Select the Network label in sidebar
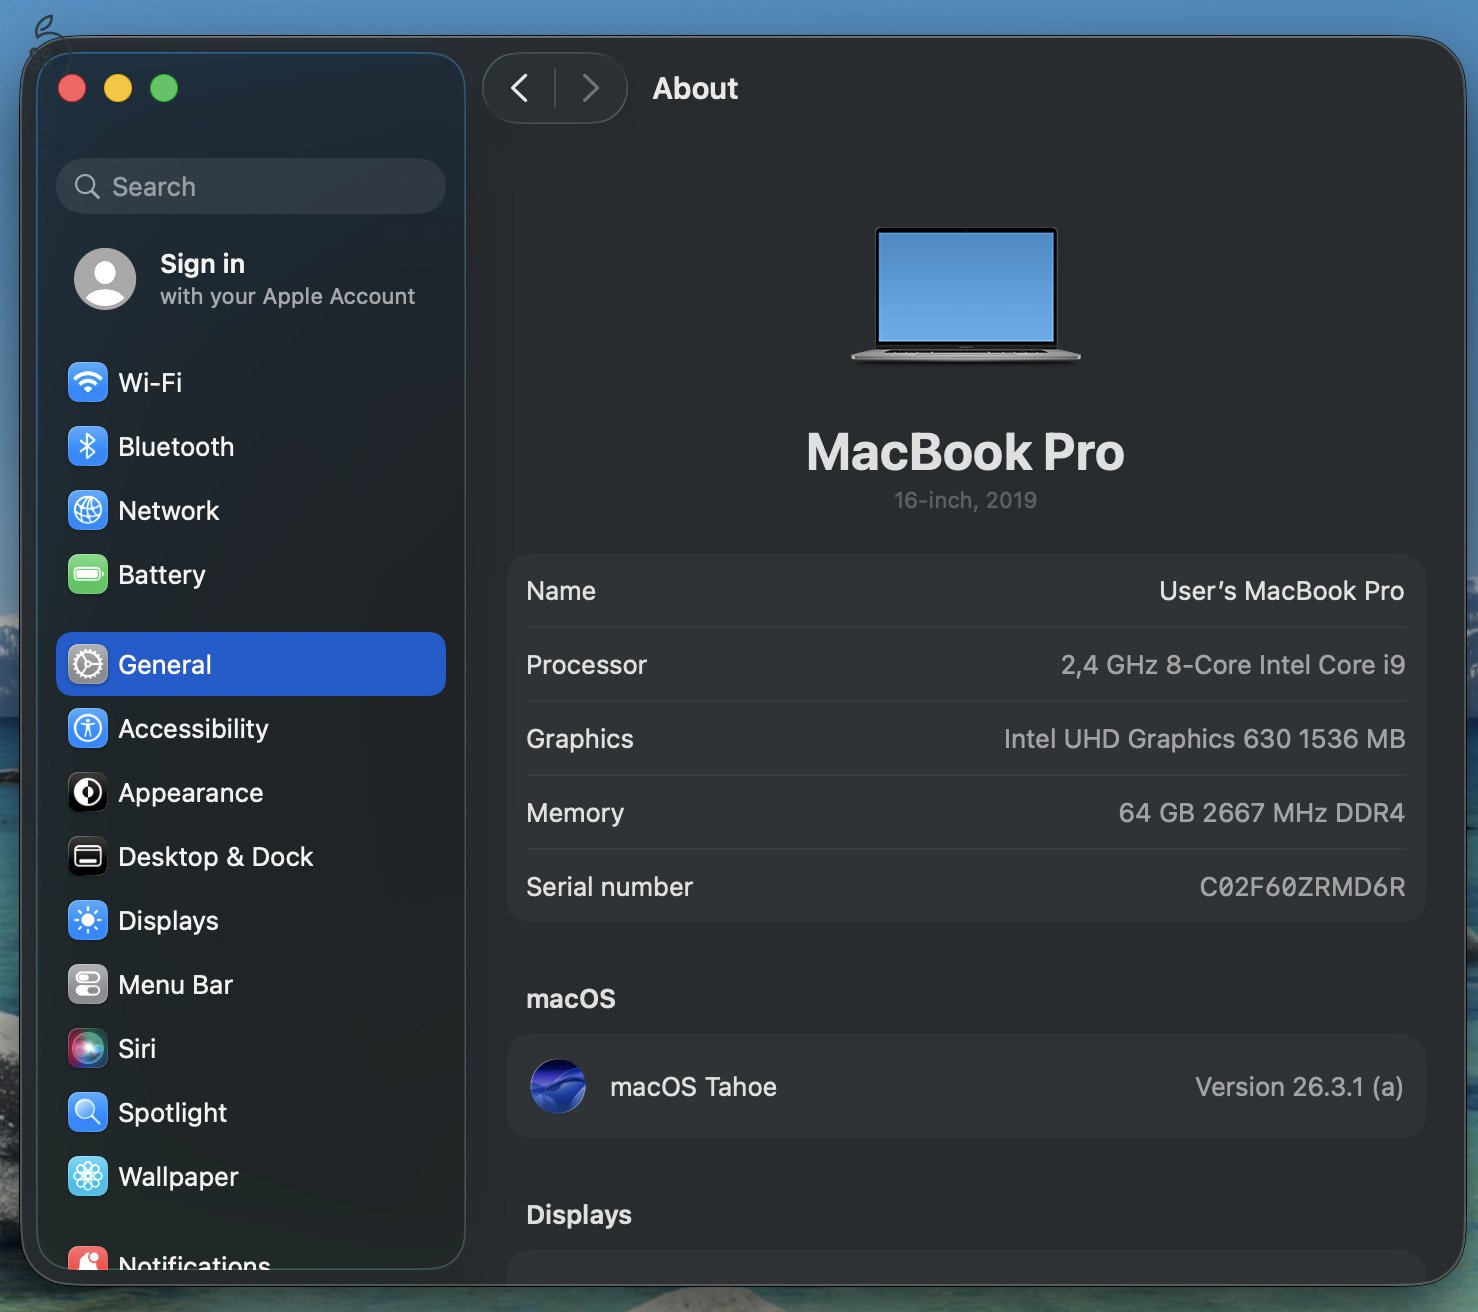This screenshot has width=1478, height=1312. 168,510
